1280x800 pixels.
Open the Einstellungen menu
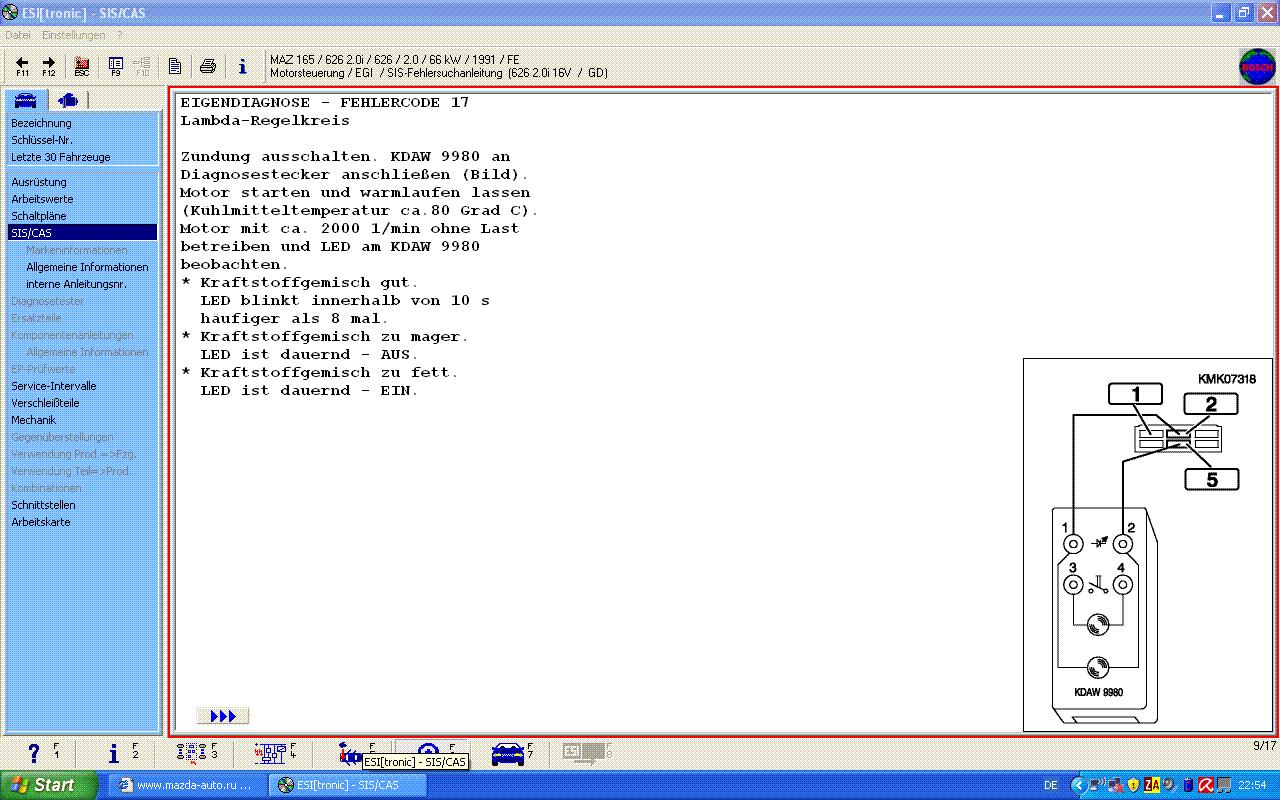pyautogui.click(x=73, y=35)
